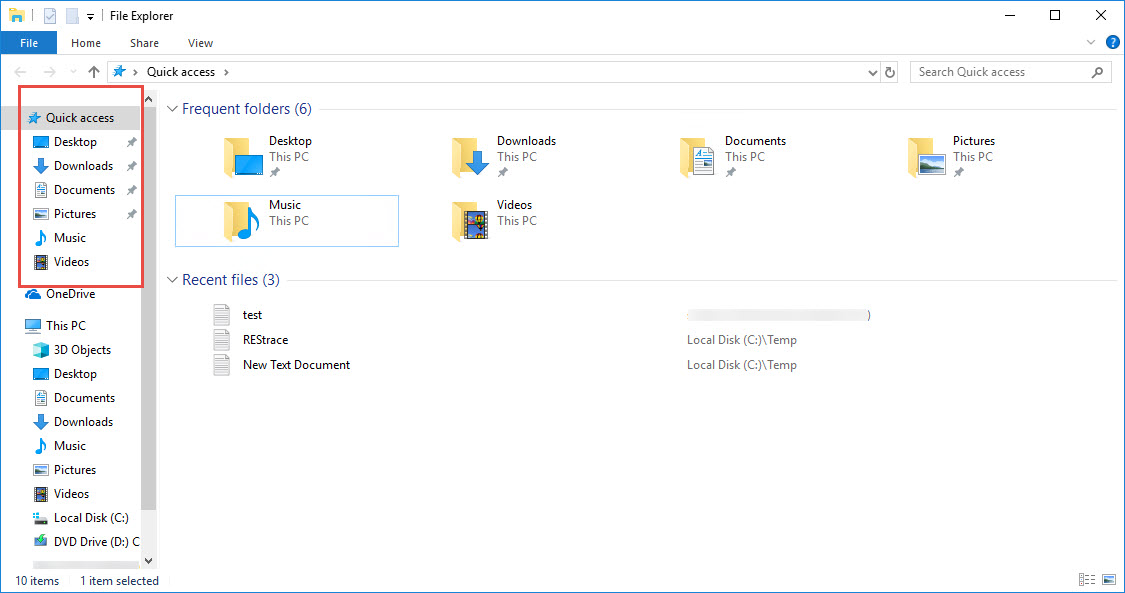Unpin Downloads from Quick access
1125x593 pixels.
click(133, 165)
